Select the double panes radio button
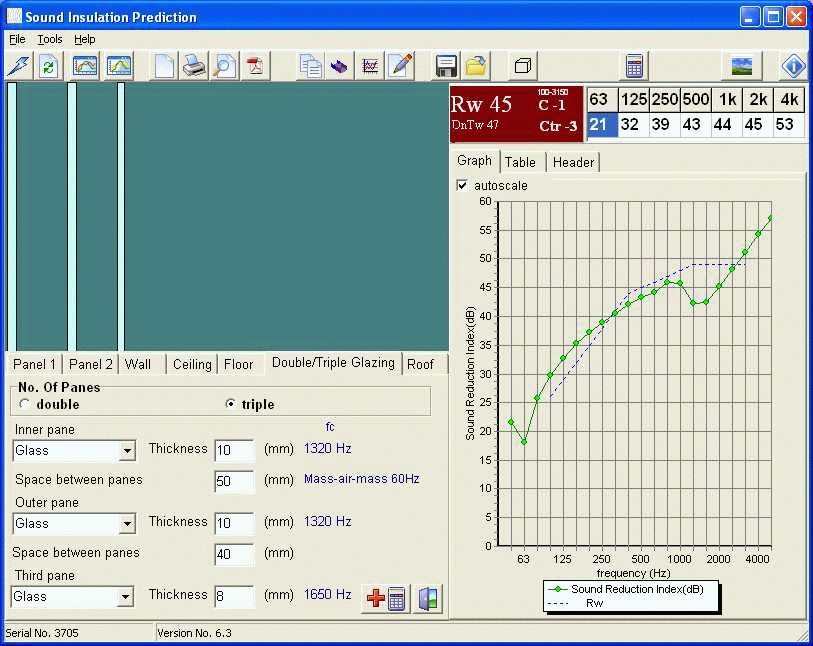The image size is (813, 646). [x=24, y=404]
